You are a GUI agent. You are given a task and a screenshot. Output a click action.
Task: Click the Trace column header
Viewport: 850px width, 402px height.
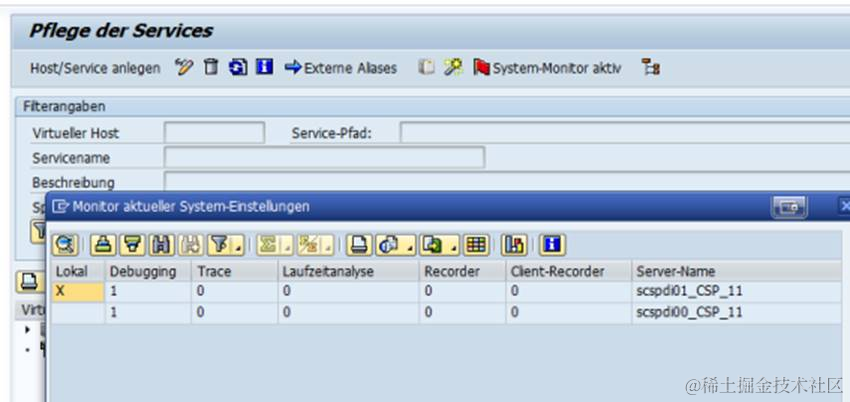[x=235, y=271]
